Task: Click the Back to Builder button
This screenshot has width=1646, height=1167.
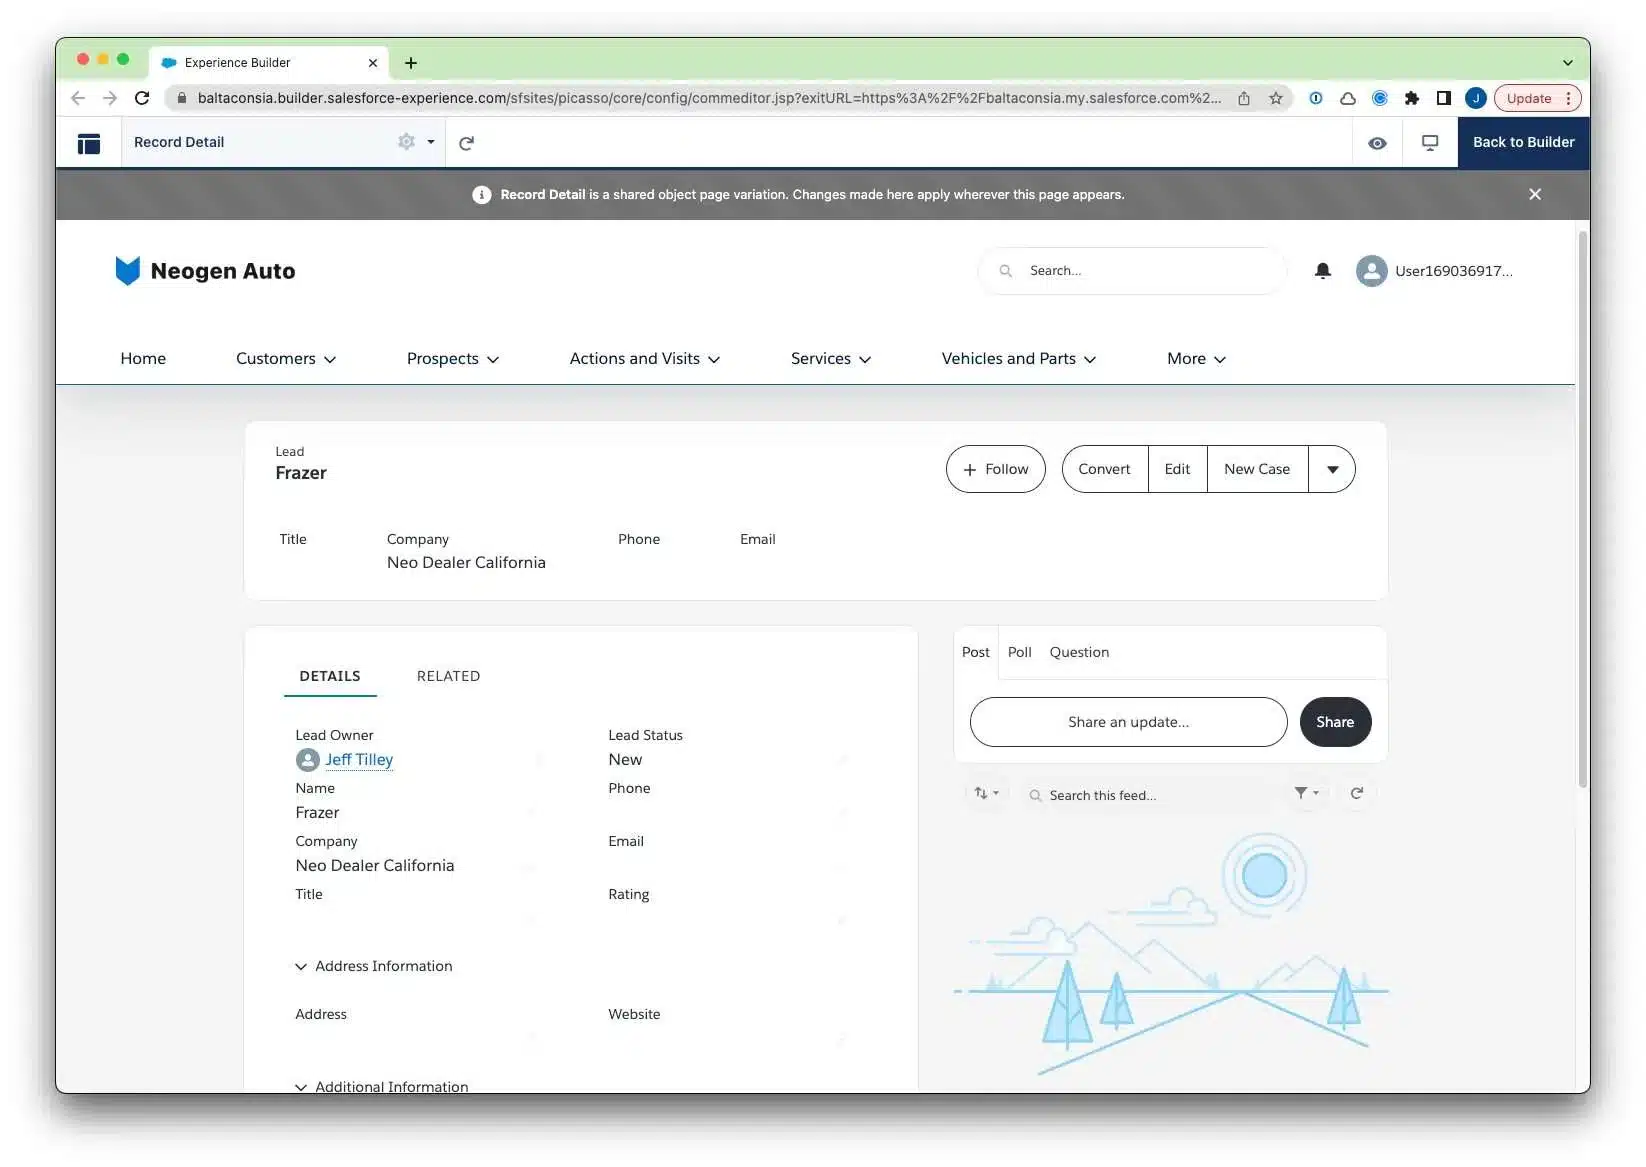Action: [1522, 142]
